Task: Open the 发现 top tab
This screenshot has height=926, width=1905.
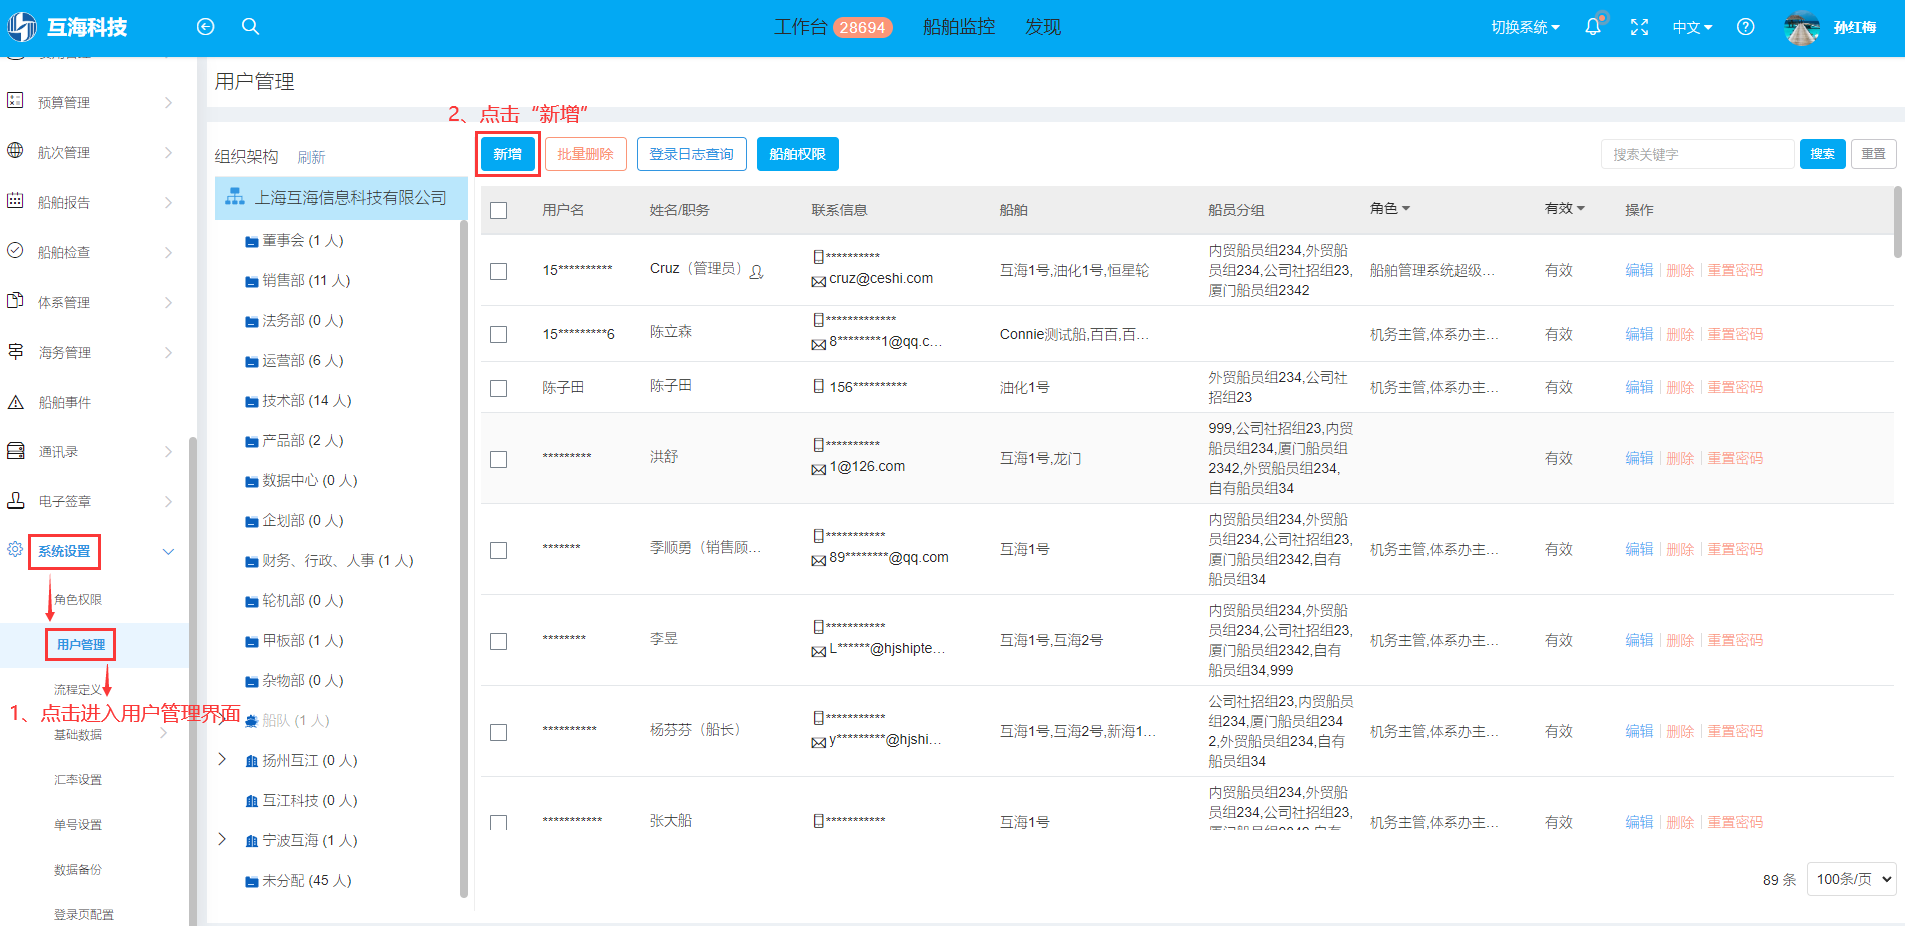Action: pyautogui.click(x=1043, y=27)
